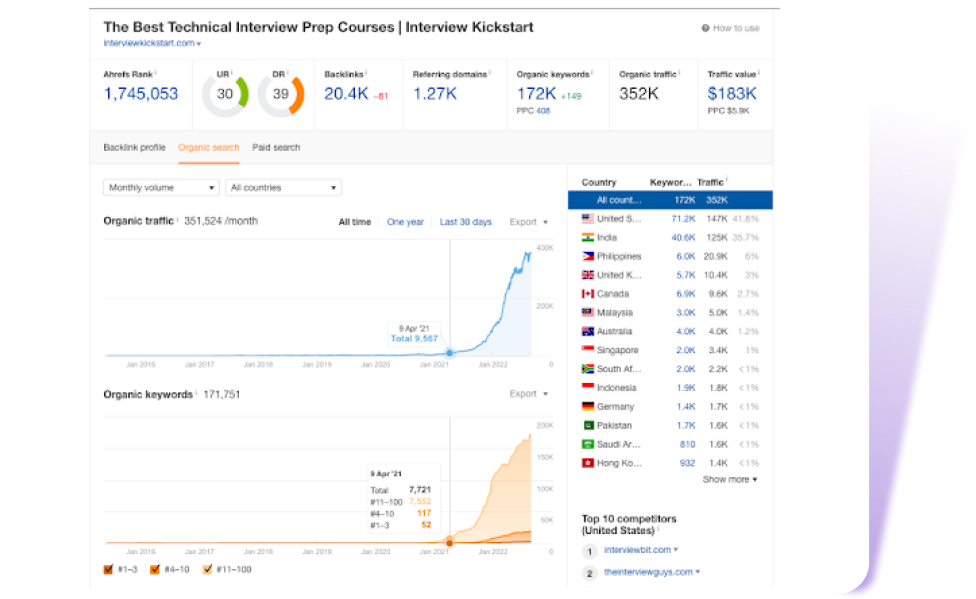Click the How to use help icon
976x599 pixels.
click(x=706, y=28)
